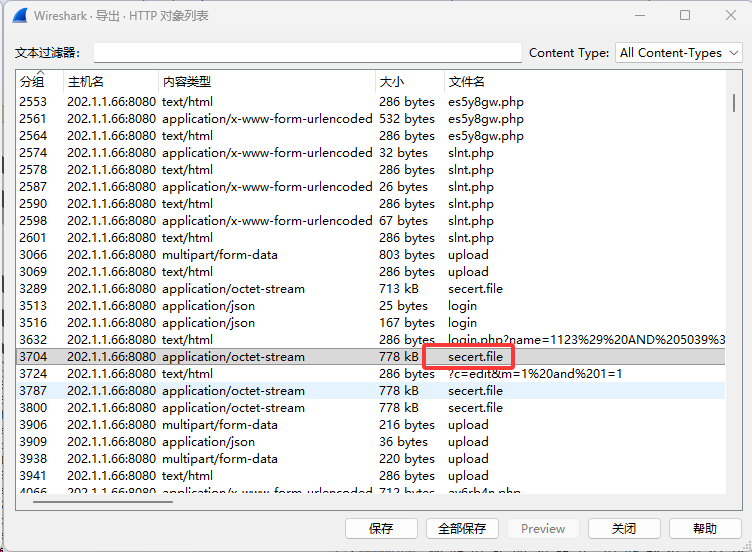Viewport: 752px width, 552px height.
Task: Click the Wireshark shark fin title icon
Action: [19, 16]
